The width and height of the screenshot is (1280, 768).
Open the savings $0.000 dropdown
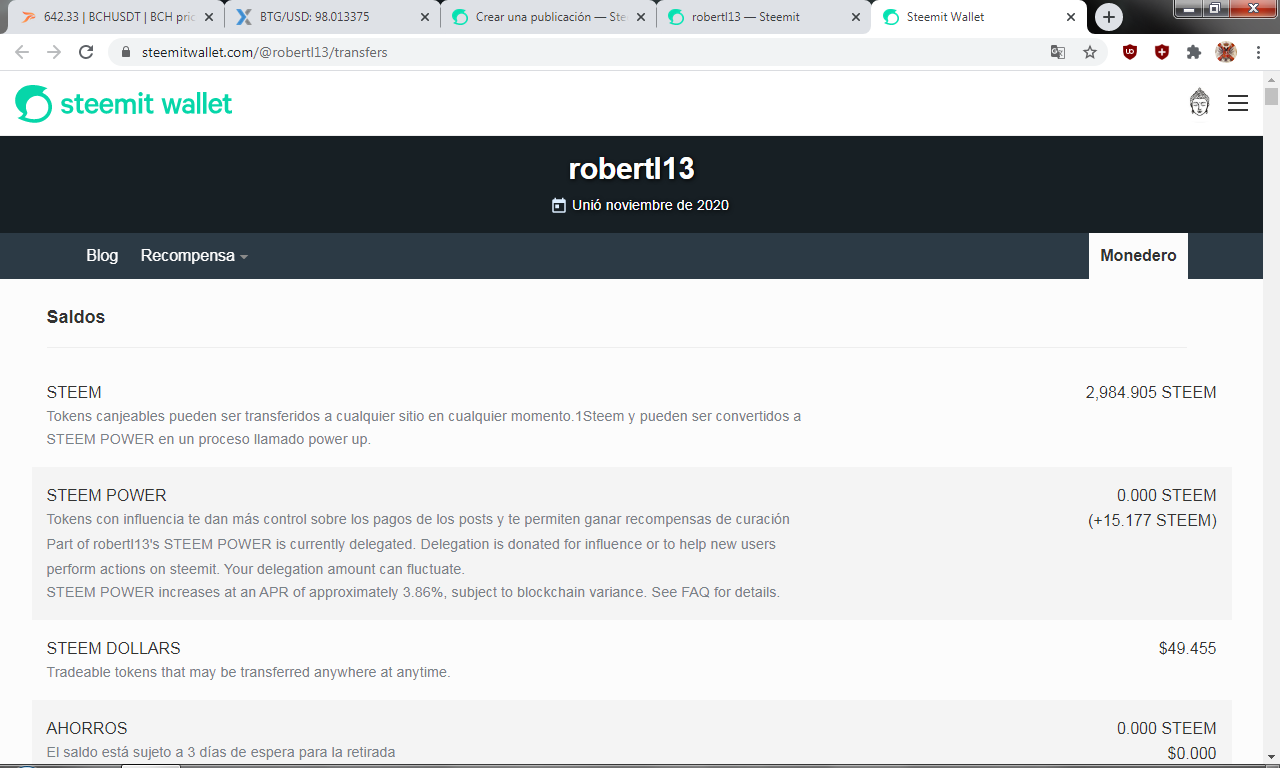(x=1192, y=754)
